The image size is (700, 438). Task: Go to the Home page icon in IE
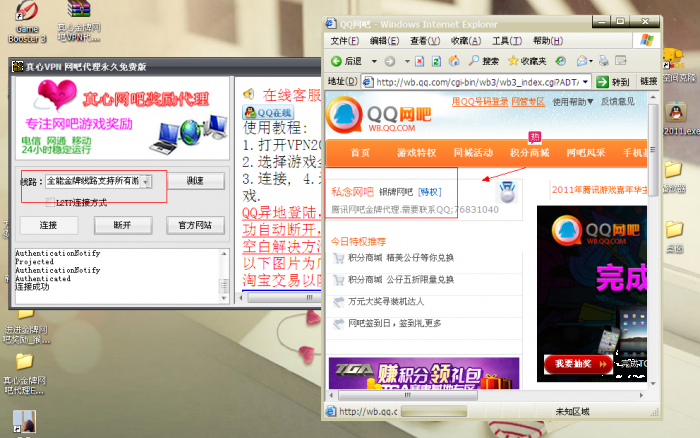tap(454, 61)
